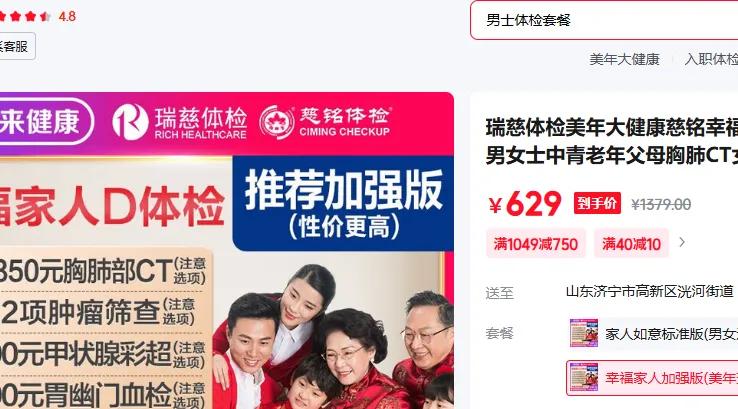
Task: Click the star rating icons showing 4.8
Action: tap(24, 16)
